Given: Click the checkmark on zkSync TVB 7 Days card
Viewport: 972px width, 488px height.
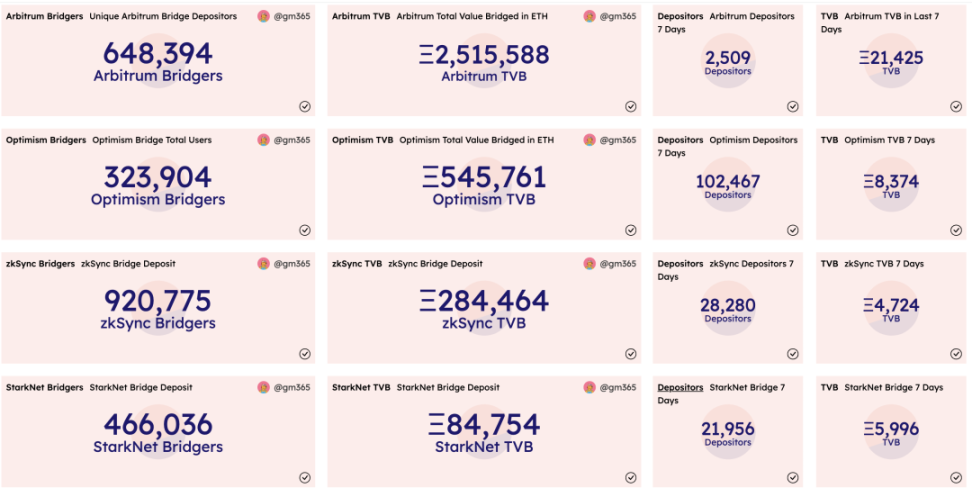Looking at the screenshot, I should 956,353.
